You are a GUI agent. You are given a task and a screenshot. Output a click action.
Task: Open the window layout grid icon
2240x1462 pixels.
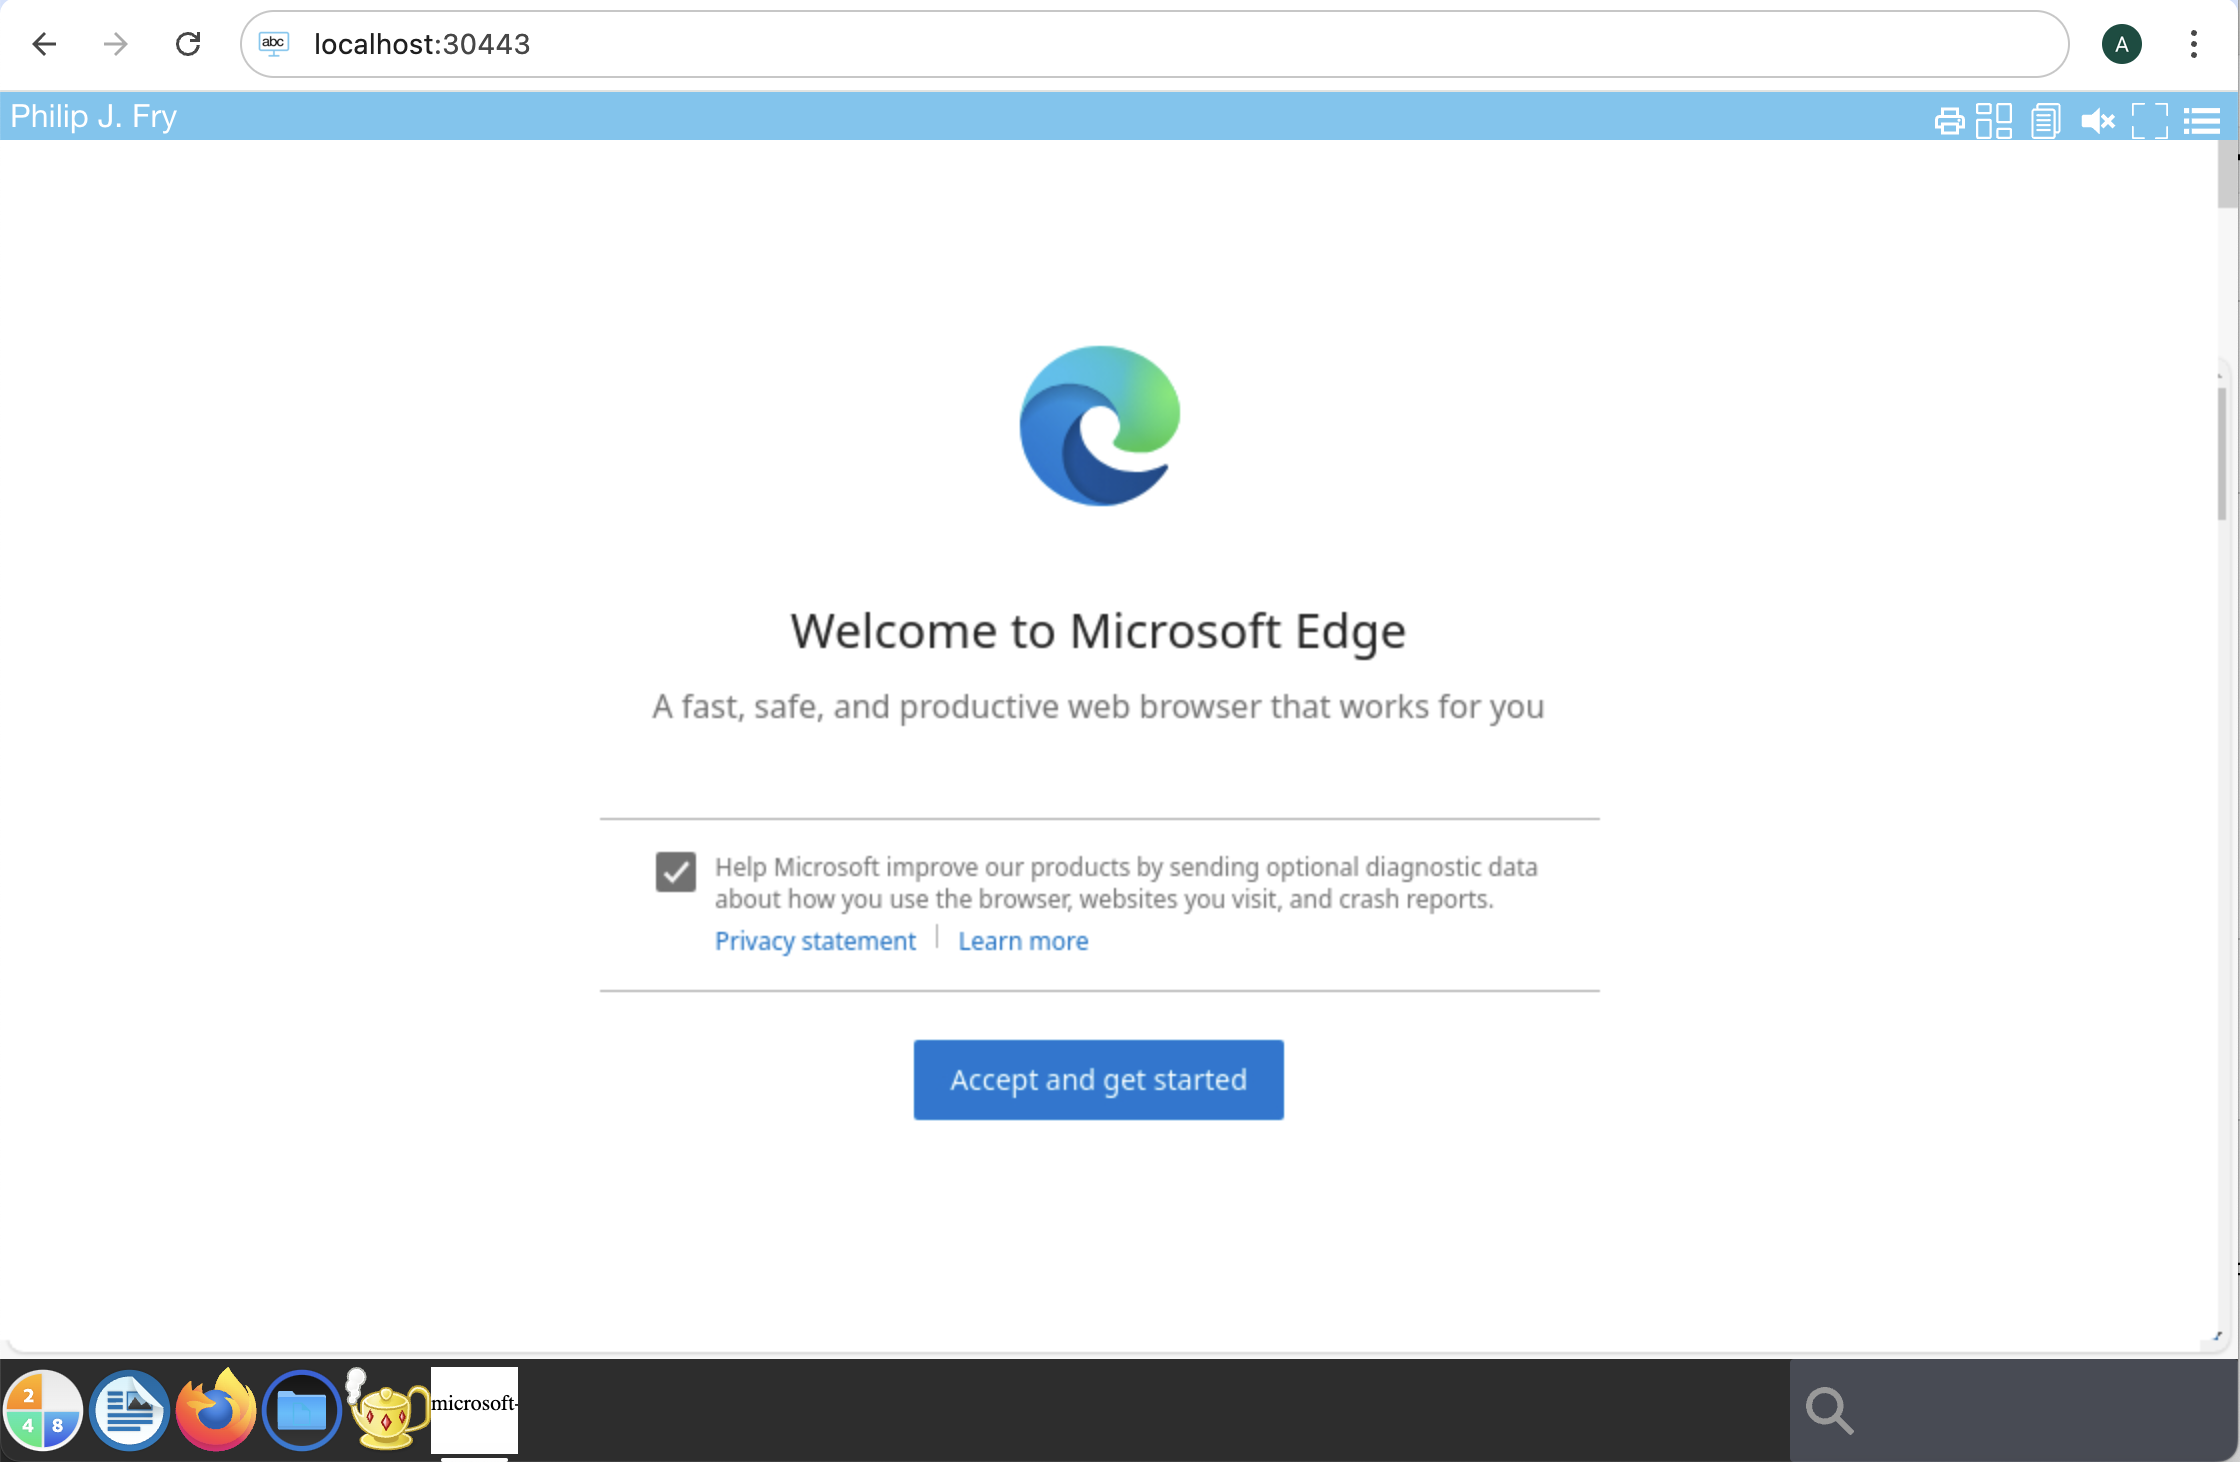pos(1994,121)
